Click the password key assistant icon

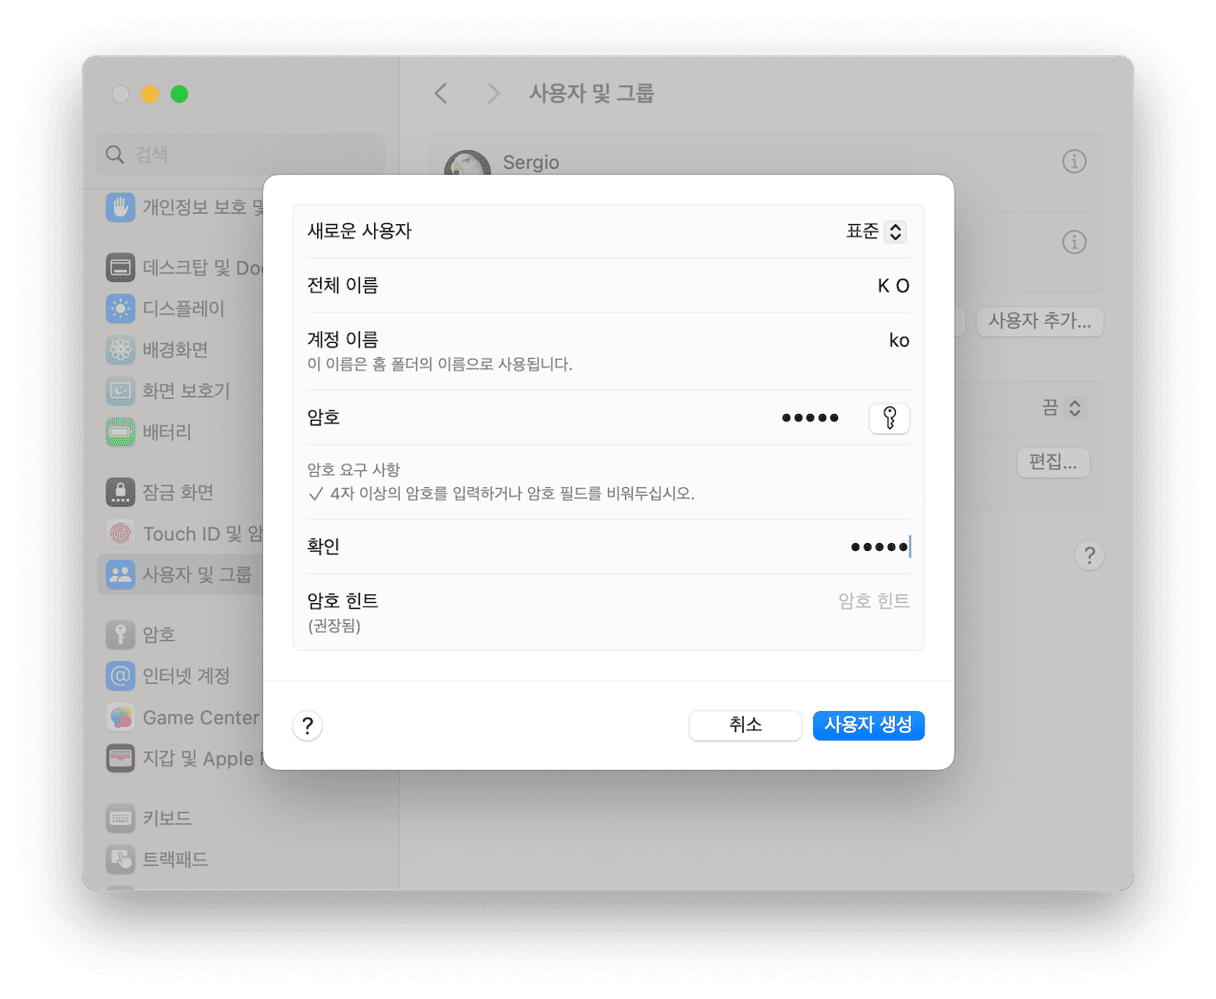pos(889,418)
